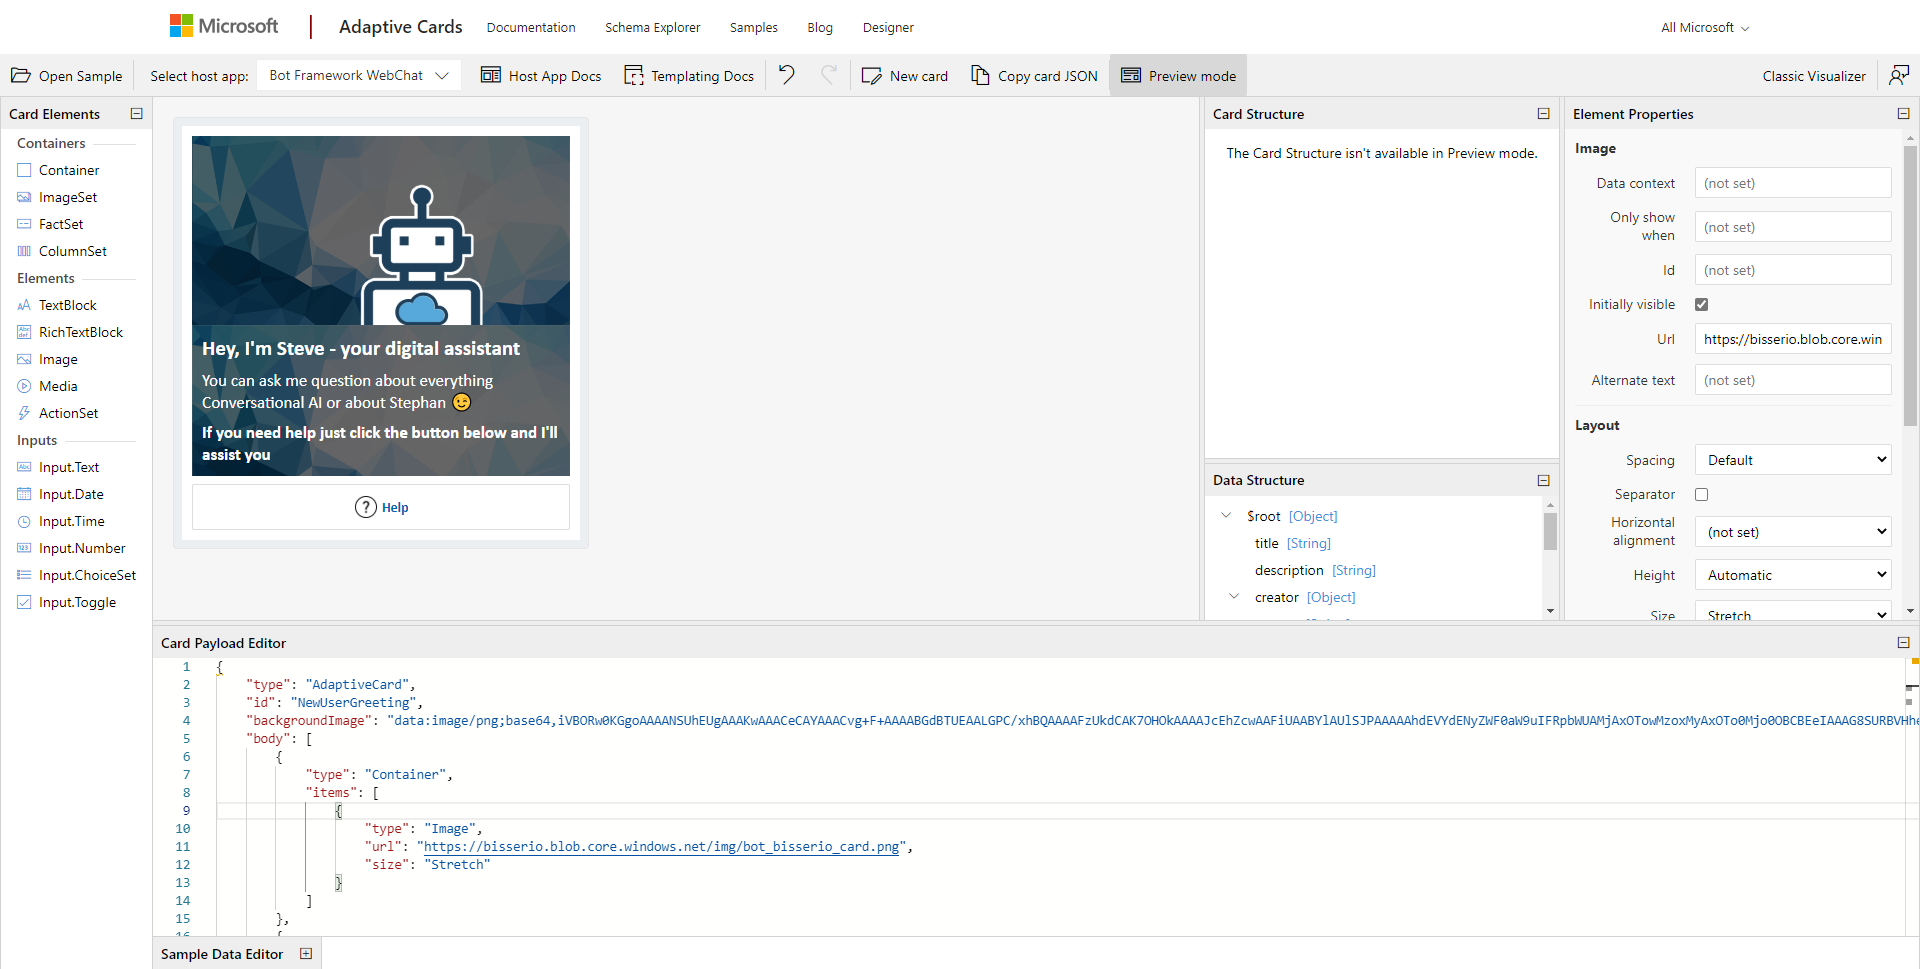Open the Height dropdown

point(1793,575)
